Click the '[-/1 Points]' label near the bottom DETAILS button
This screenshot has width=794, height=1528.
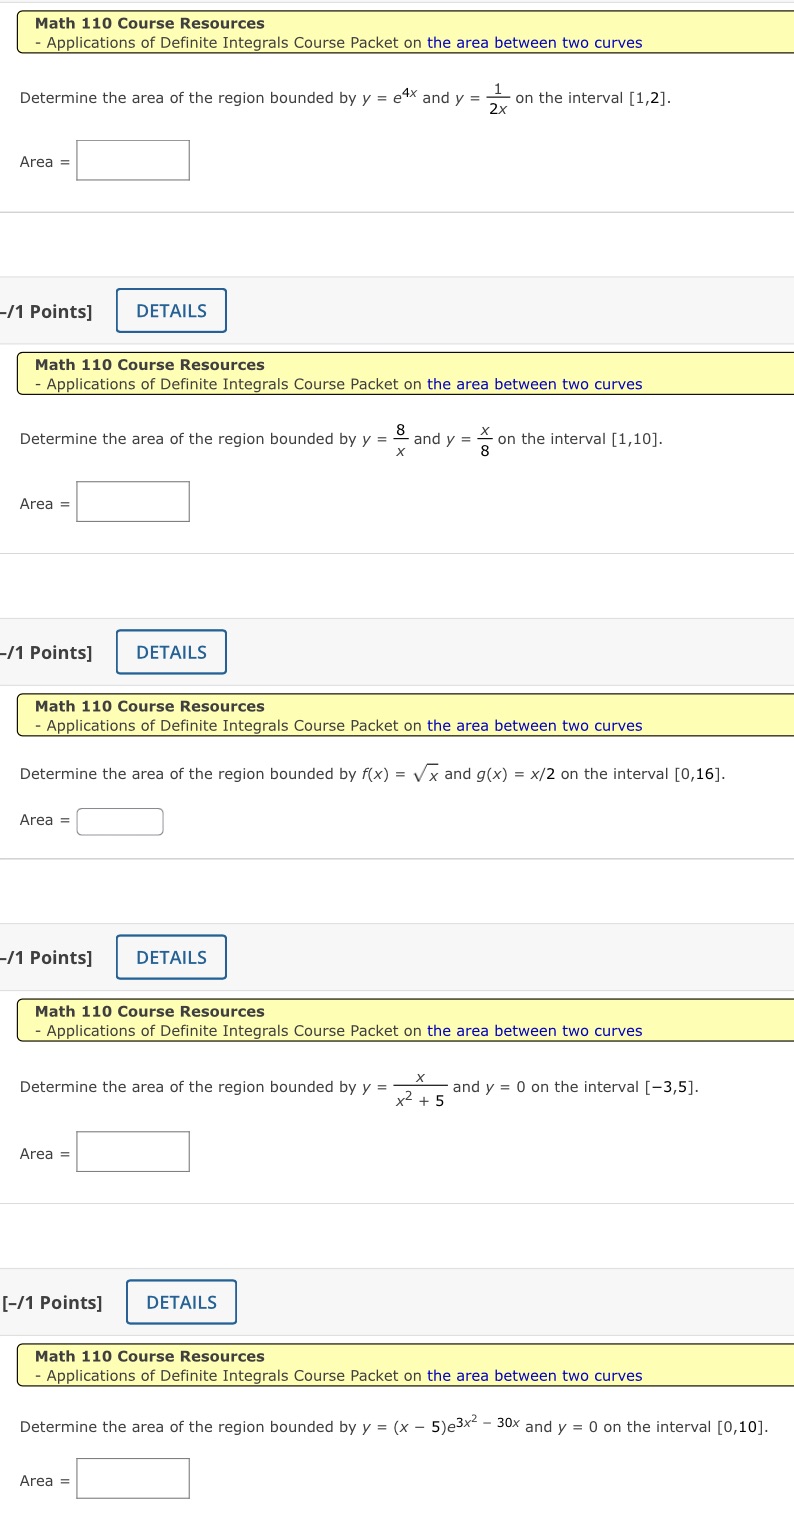coord(51,1301)
